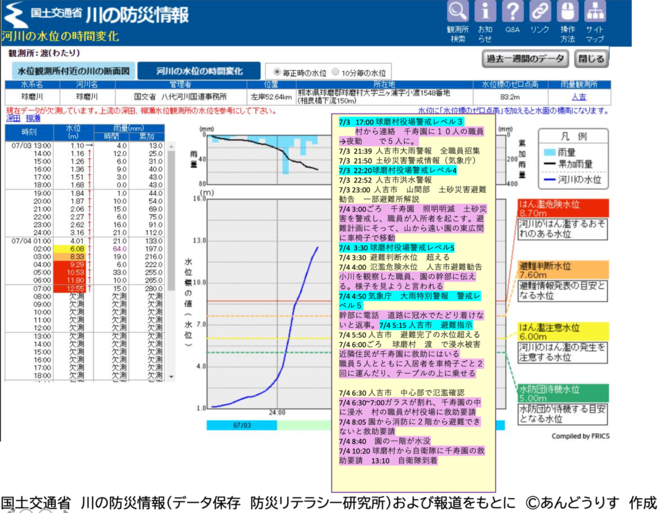
Task: Click the 過去一週間のデータ button
Action: [524, 59]
